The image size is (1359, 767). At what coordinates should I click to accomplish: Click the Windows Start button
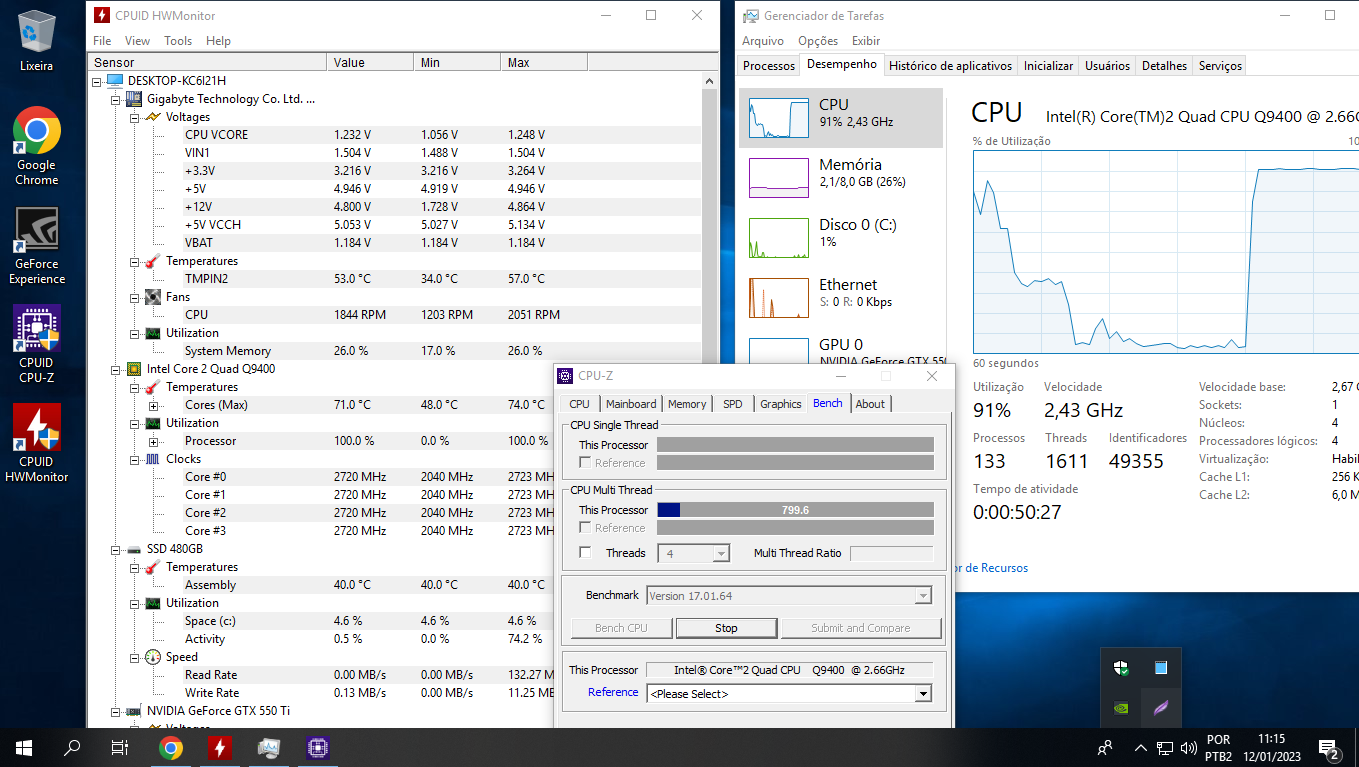click(24, 747)
